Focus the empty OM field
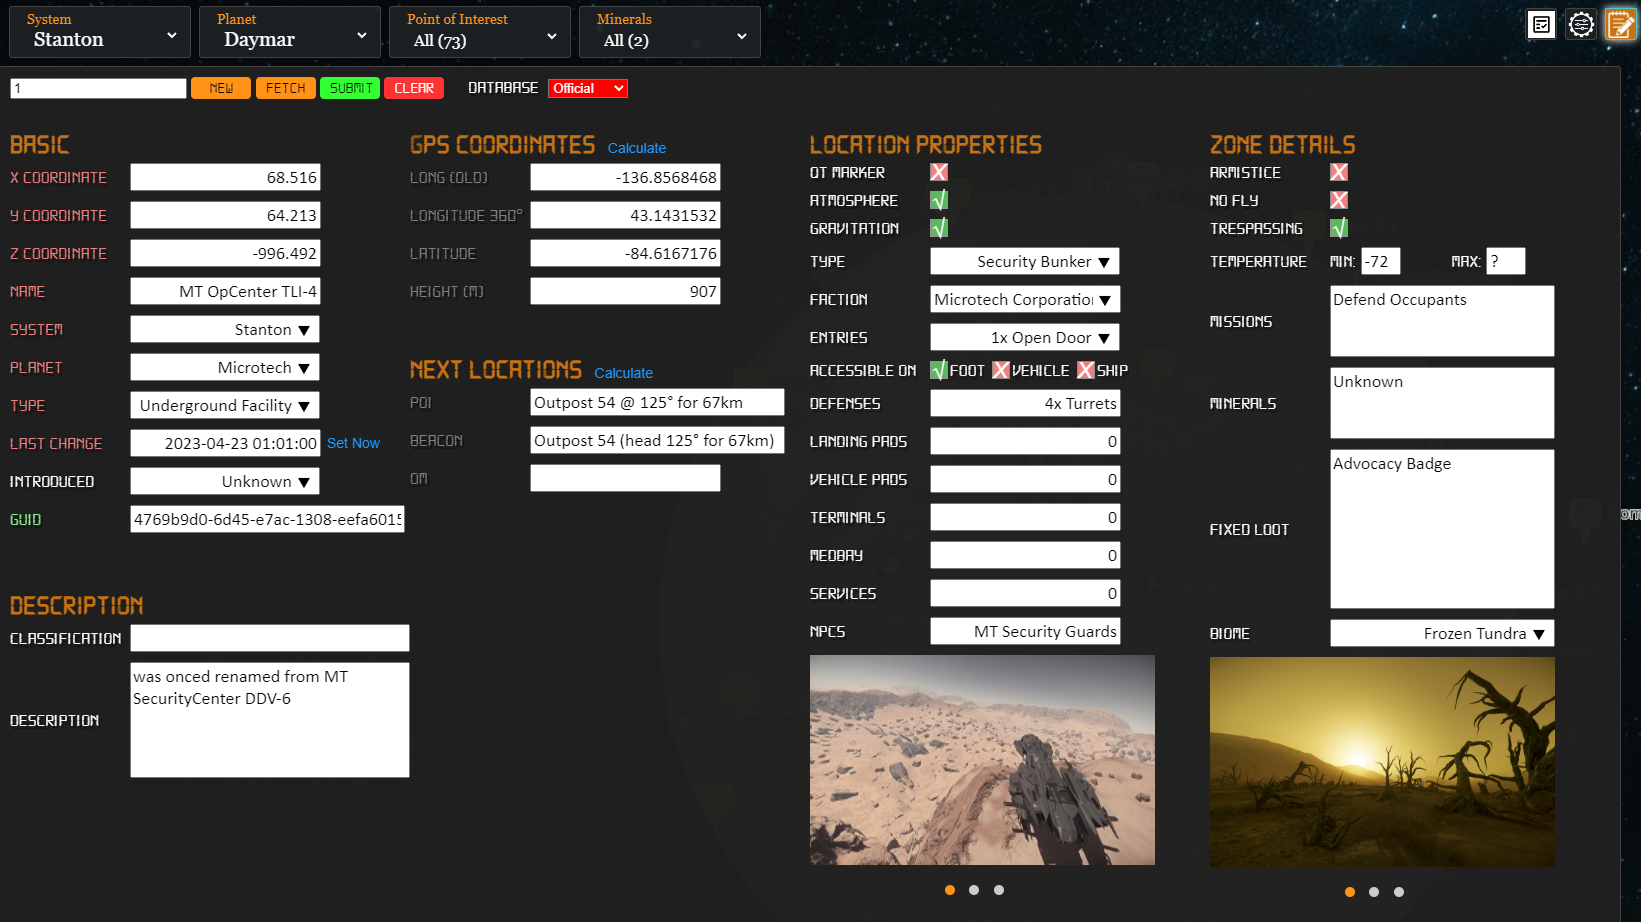This screenshot has height=922, width=1641. point(625,478)
